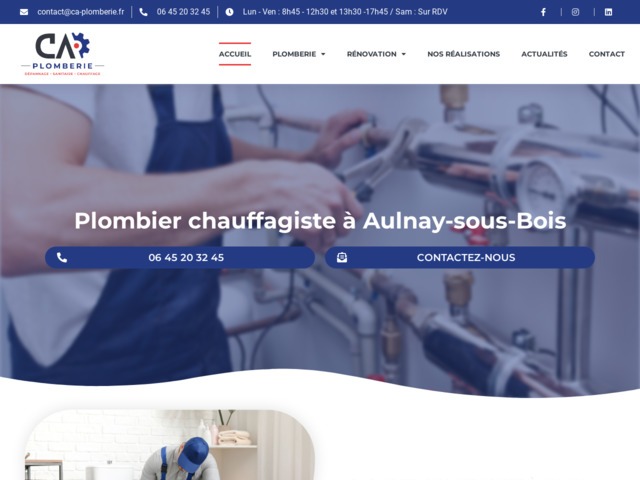The image size is (640, 480).
Task: Click the phone icon in the top bar
Action: tap(143, 12)
